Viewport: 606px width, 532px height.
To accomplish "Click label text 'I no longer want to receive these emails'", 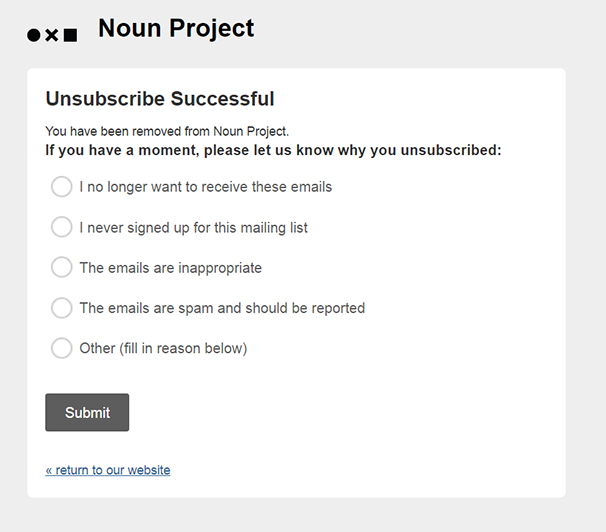I will [x=206, y=187].
